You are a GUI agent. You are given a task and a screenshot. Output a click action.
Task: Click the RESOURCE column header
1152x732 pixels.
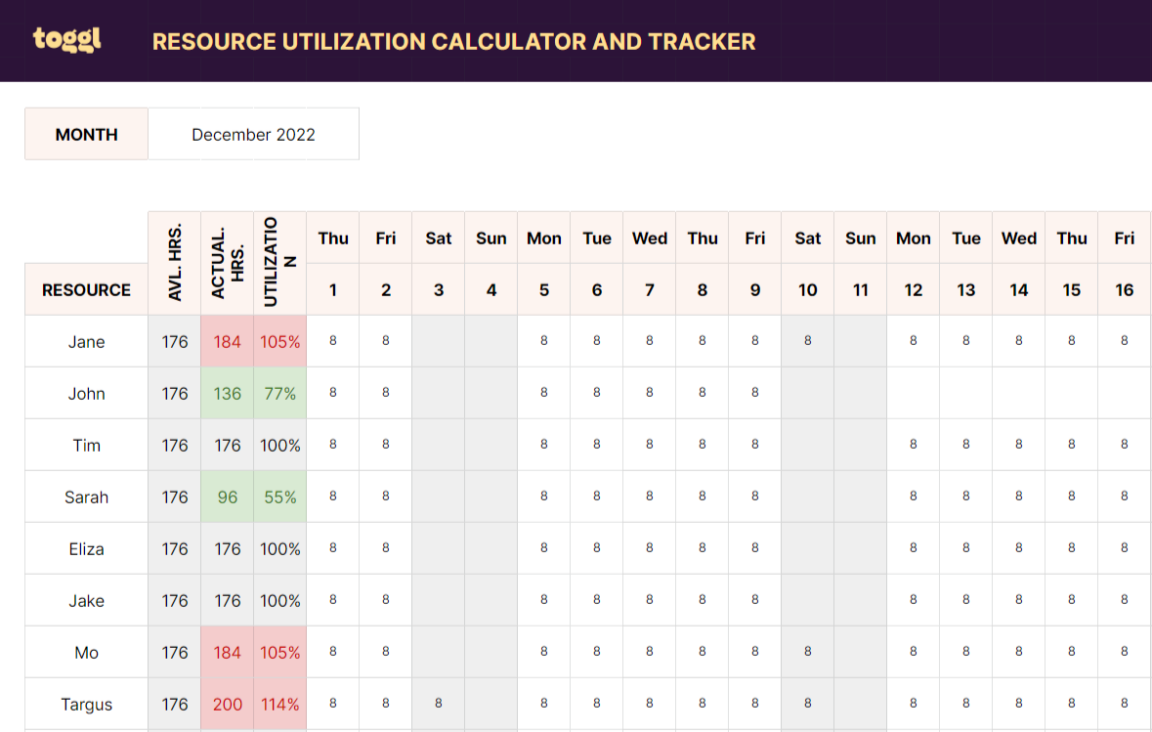pyautogui.click(x=86, y=289)
